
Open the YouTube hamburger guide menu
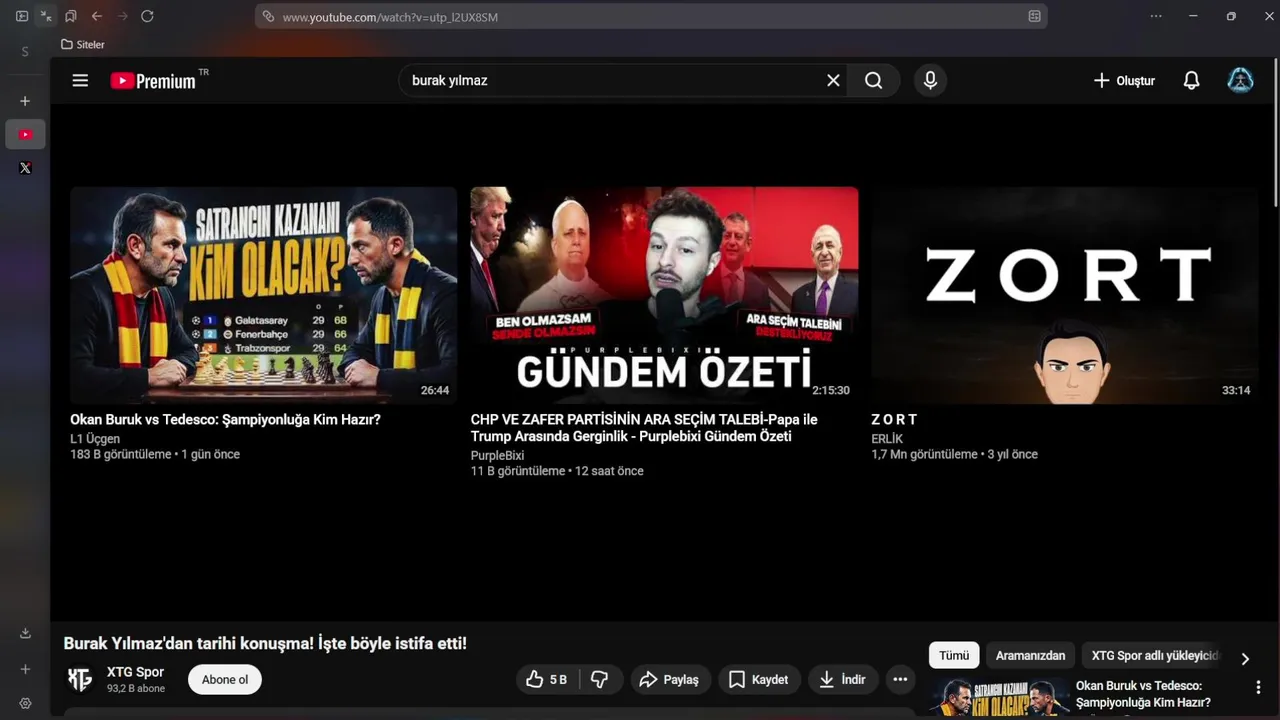click(80, 81)
